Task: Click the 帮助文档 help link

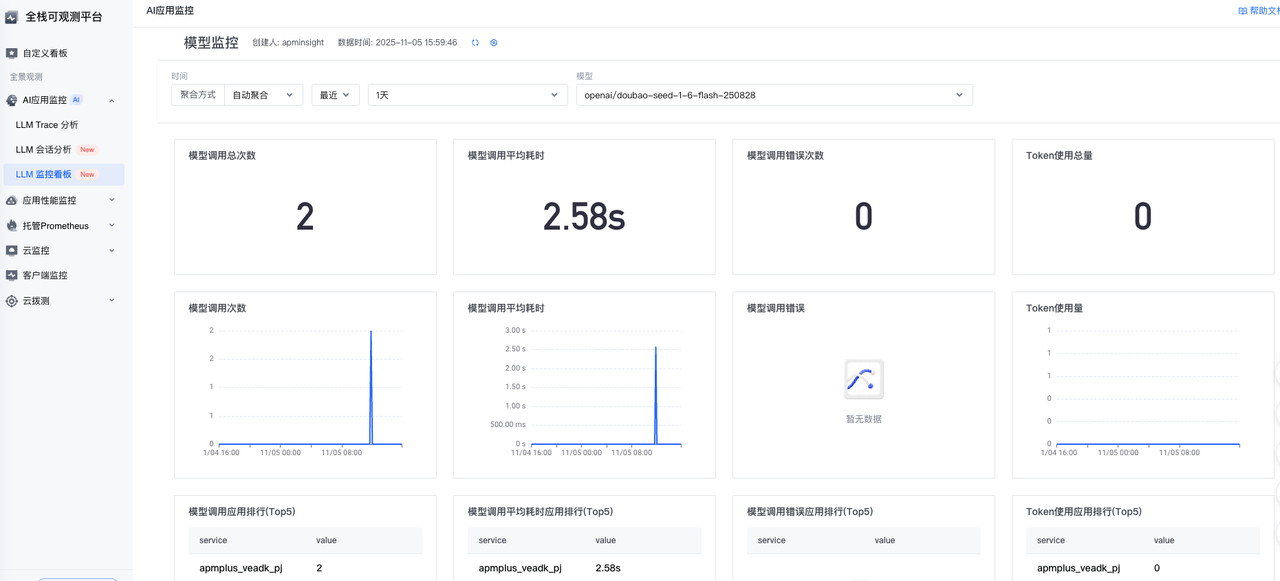Action: coord(1264,11)
